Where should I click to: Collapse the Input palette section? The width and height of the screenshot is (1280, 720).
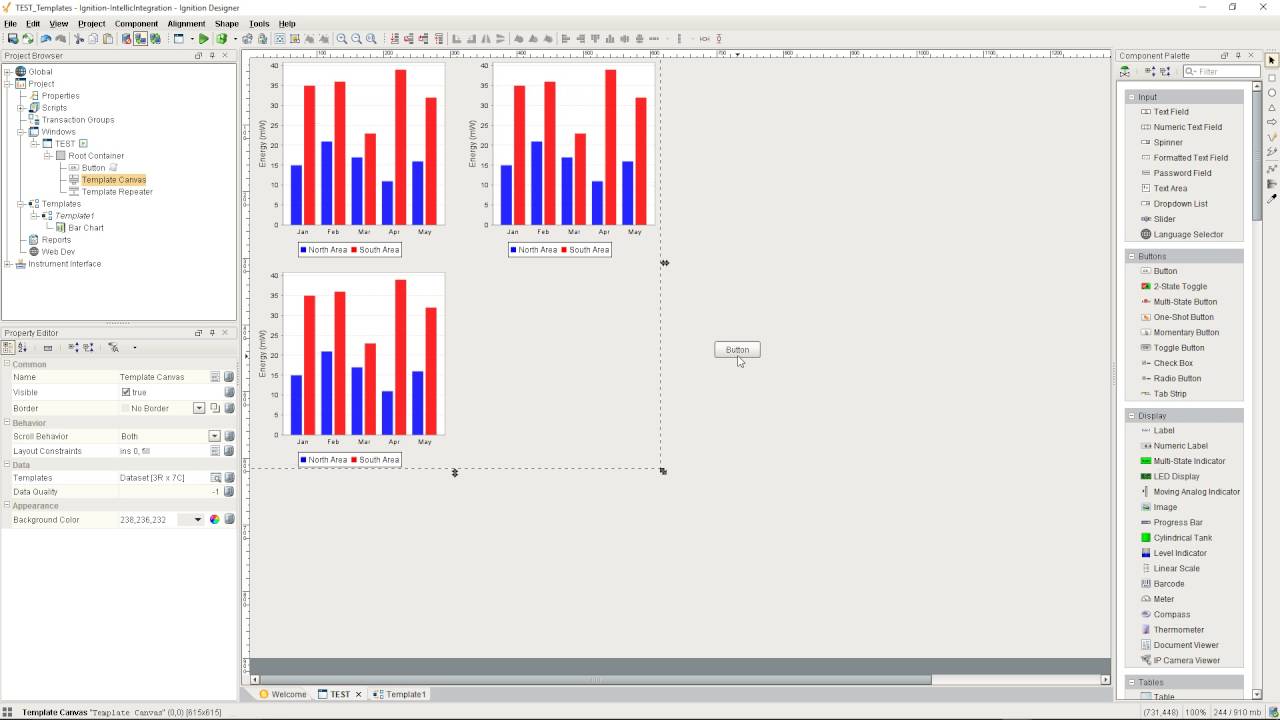[1132, 97]
